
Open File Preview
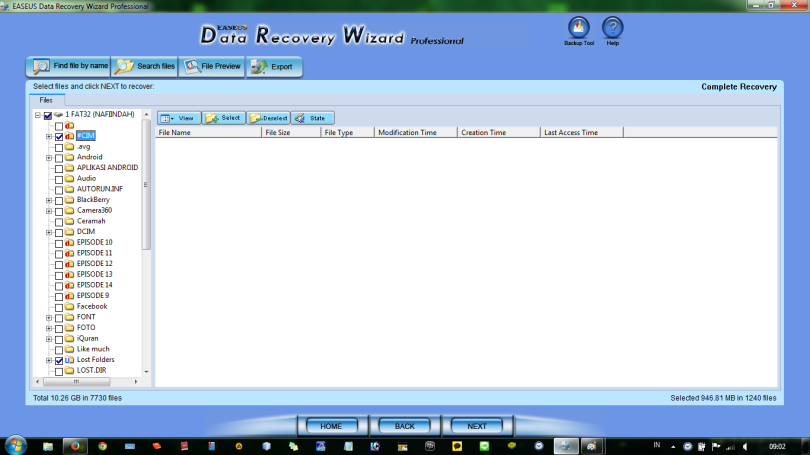pos(212,67)
